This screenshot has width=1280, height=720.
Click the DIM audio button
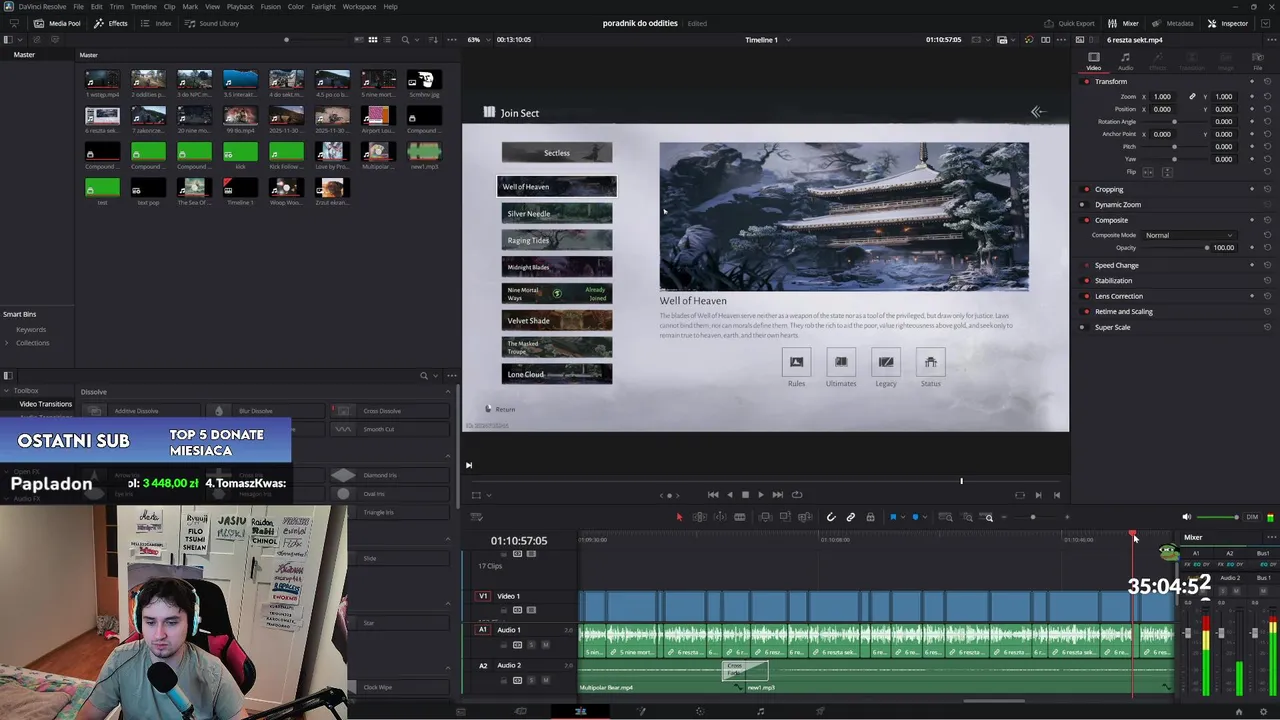[1252, 517]
